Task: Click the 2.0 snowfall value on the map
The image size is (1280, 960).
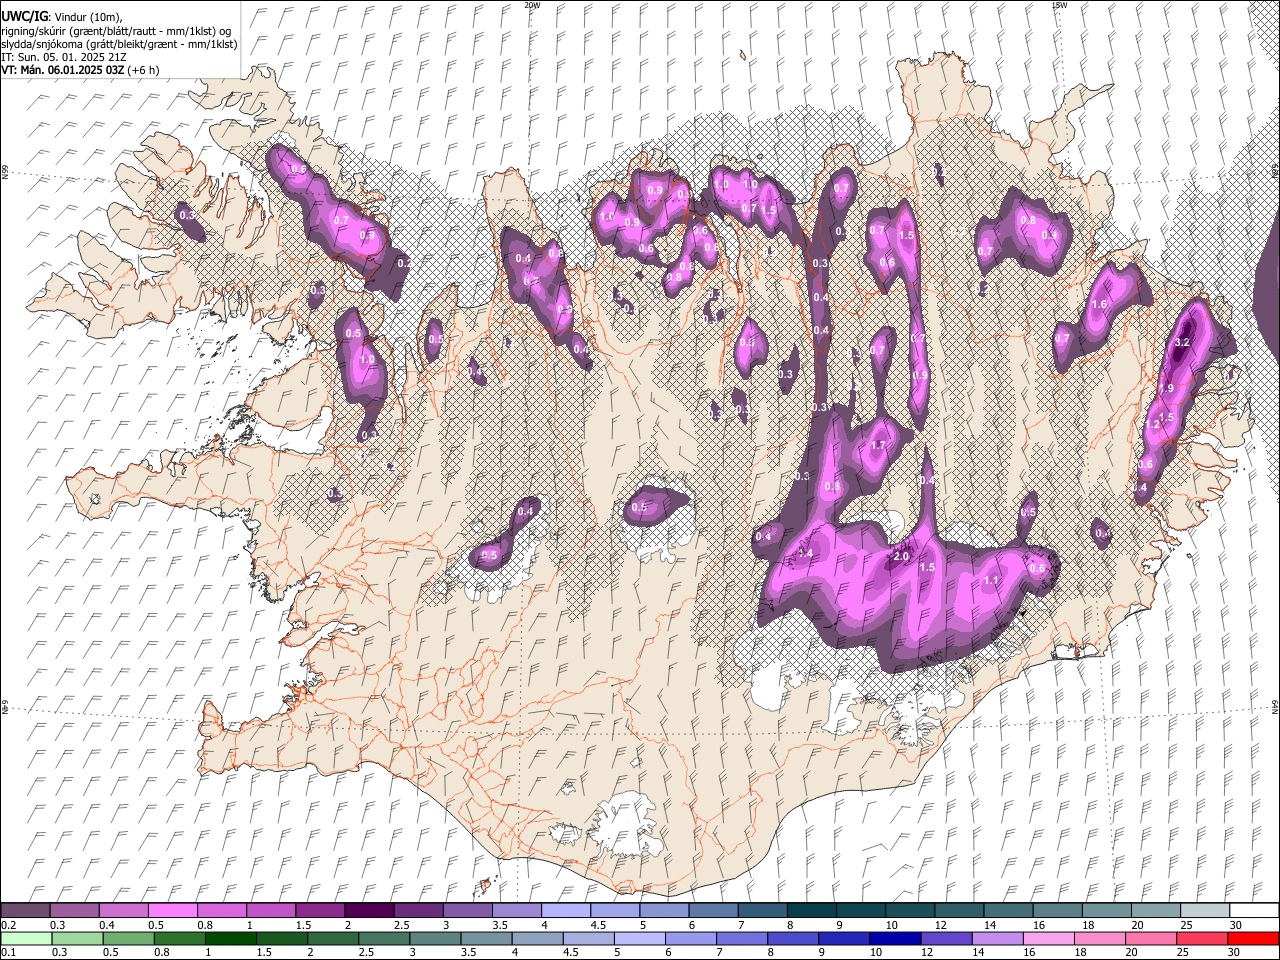Action: click(x=901, y=557)
